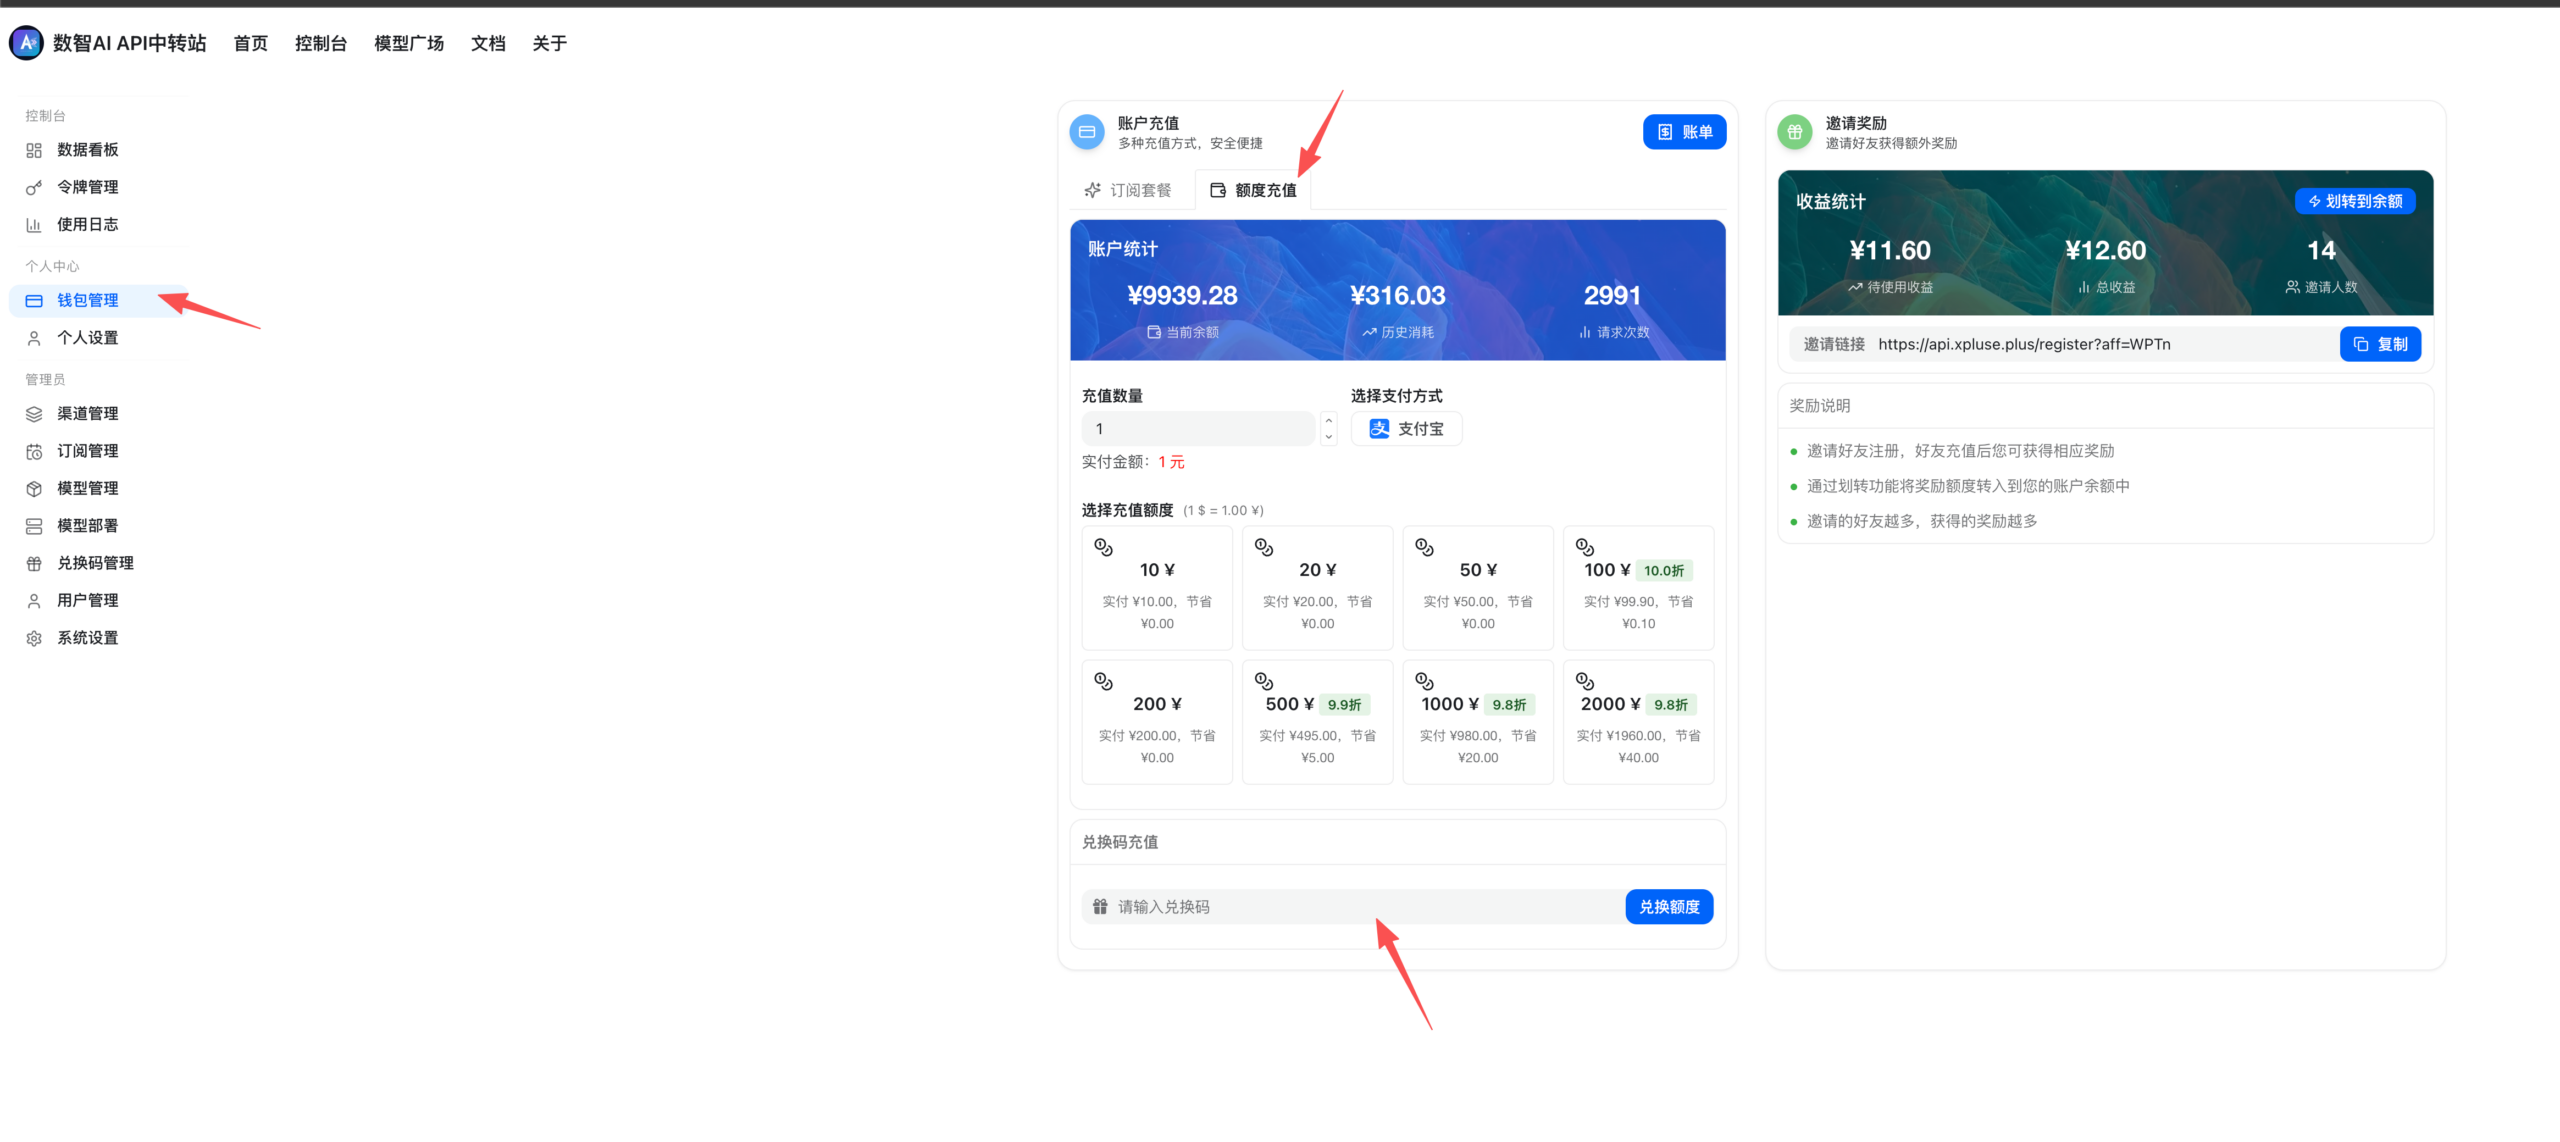Copy the invitation link with 复制

click(2380, 344)
